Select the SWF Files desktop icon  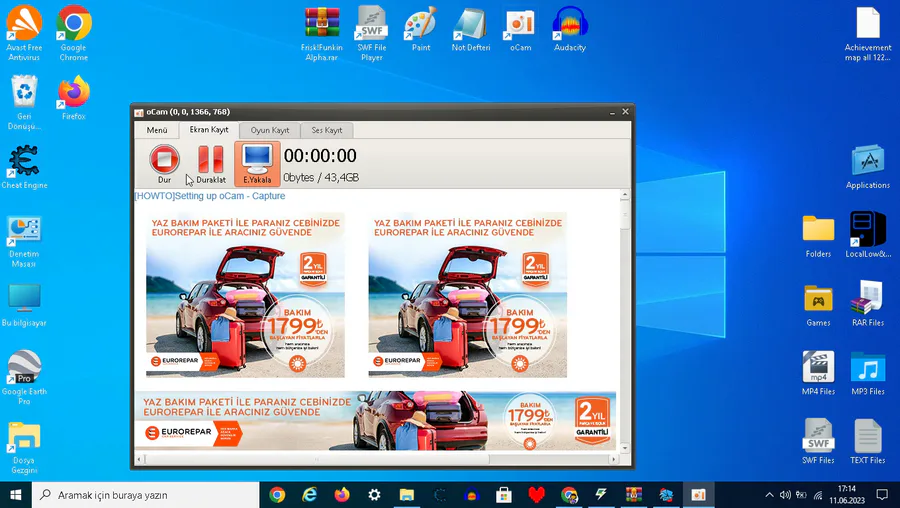pyautogui.click(x=818, y=442)
